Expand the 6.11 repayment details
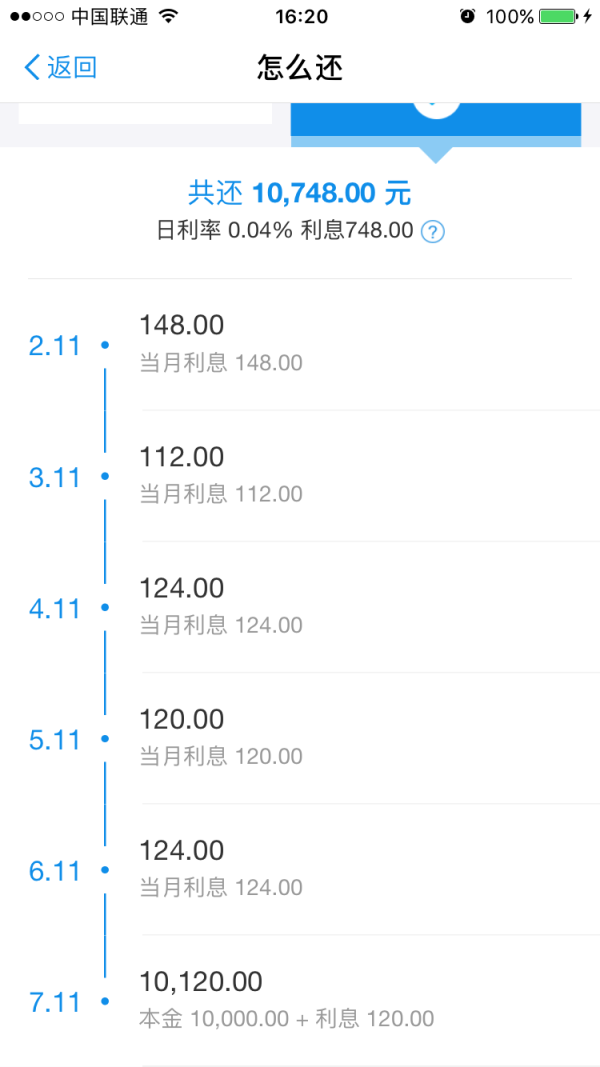 coord(300,868)
